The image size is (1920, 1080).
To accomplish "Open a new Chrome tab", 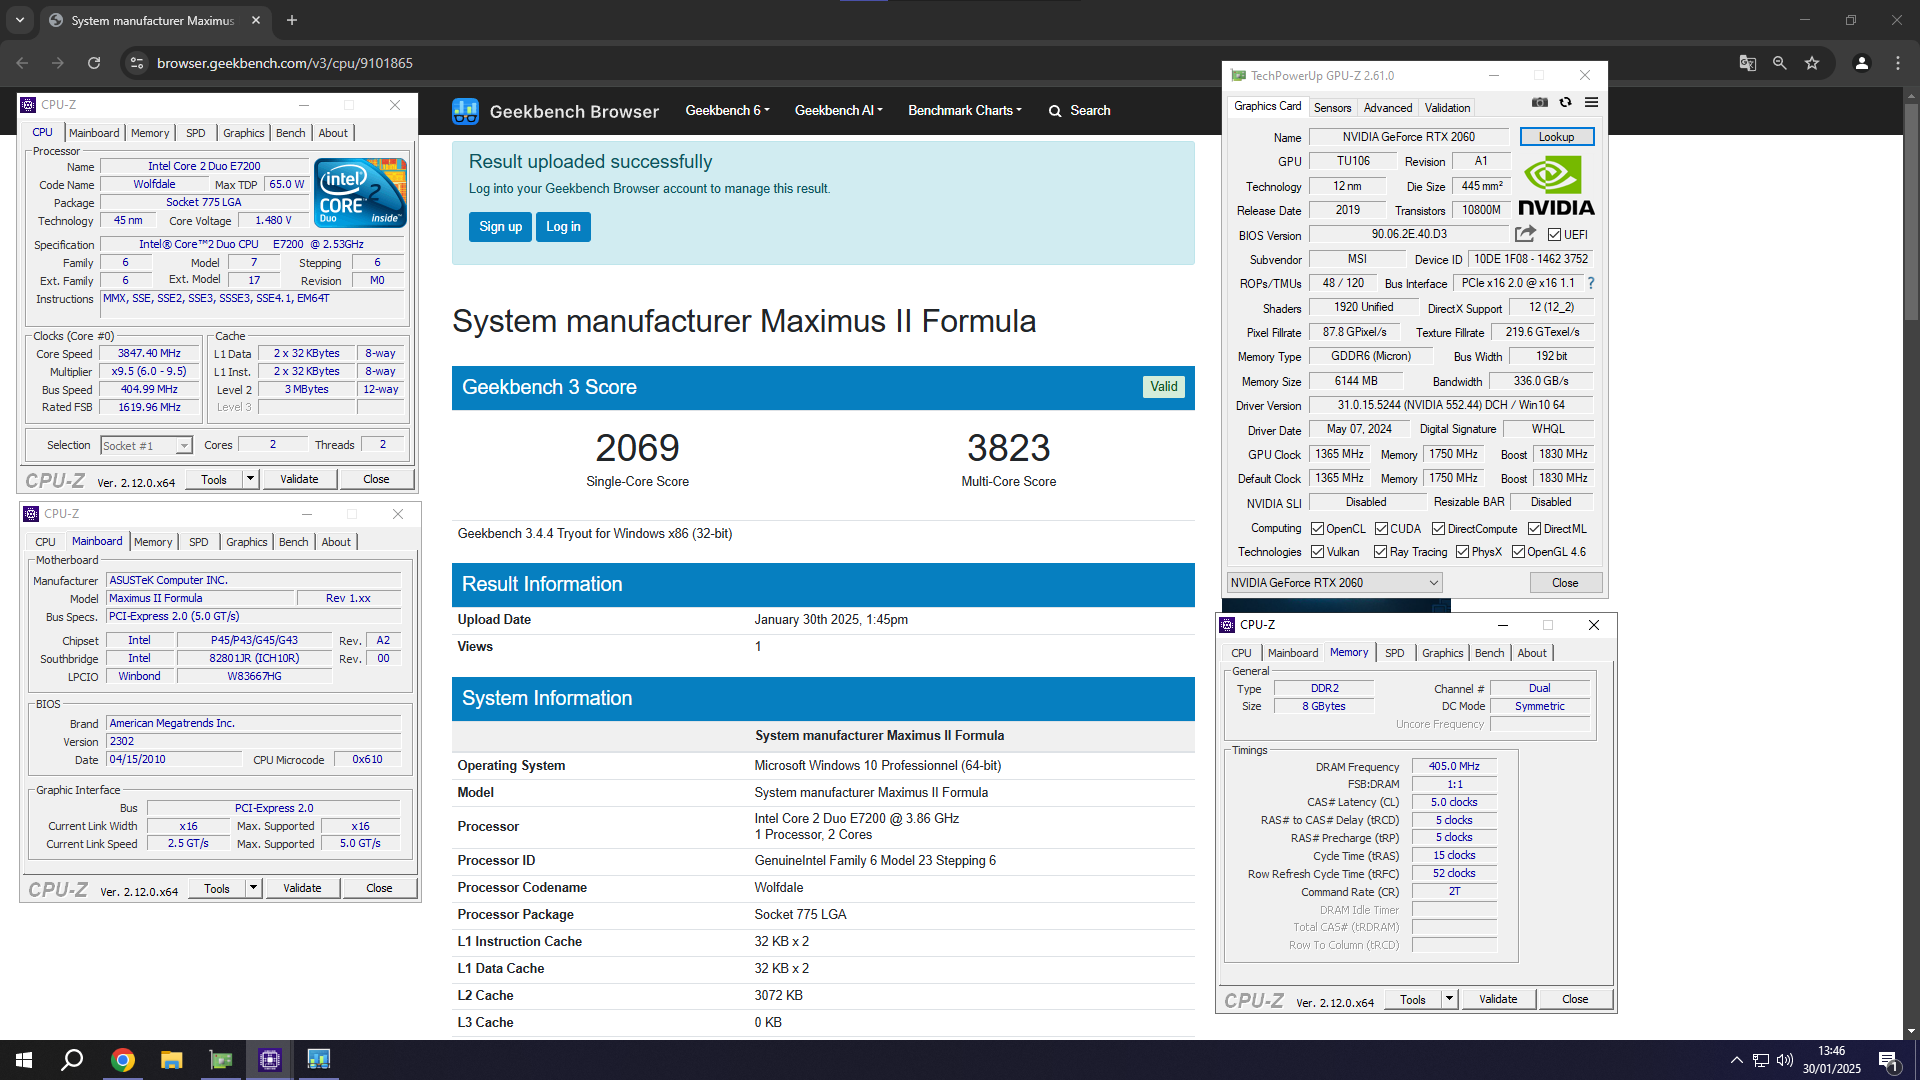I will point(292,20).
